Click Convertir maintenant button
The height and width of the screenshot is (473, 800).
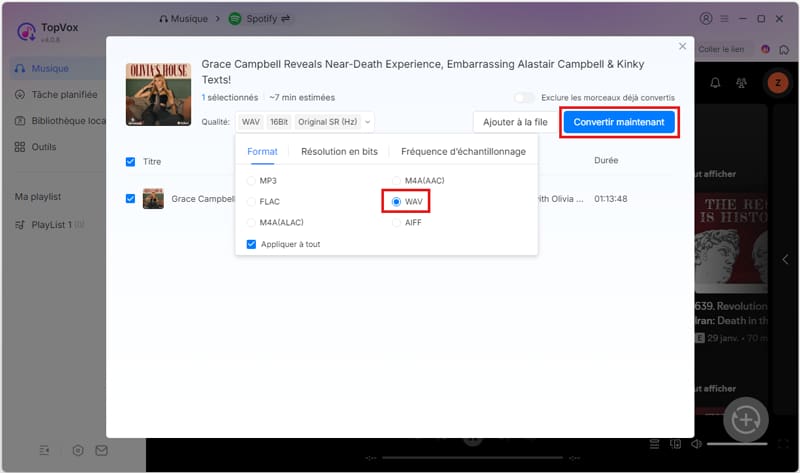[x=619, y=122]
